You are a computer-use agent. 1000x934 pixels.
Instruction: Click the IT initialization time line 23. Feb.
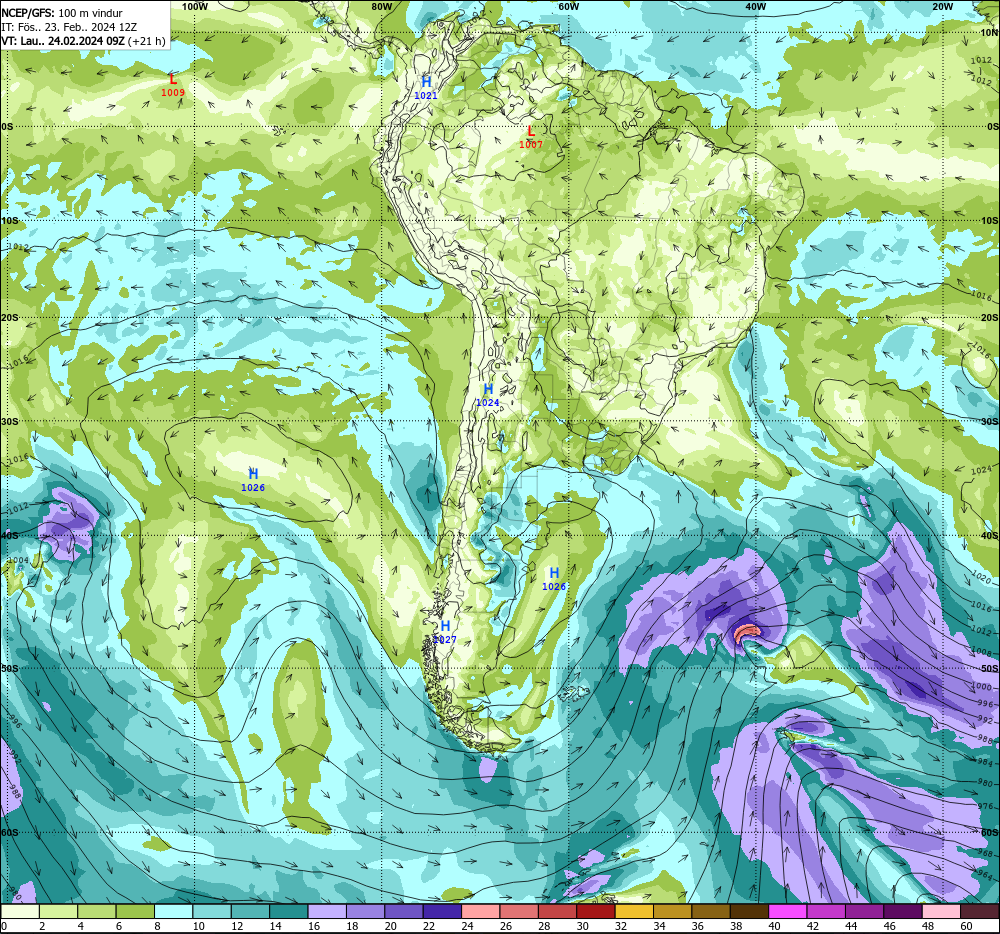(x=69, y=27)
